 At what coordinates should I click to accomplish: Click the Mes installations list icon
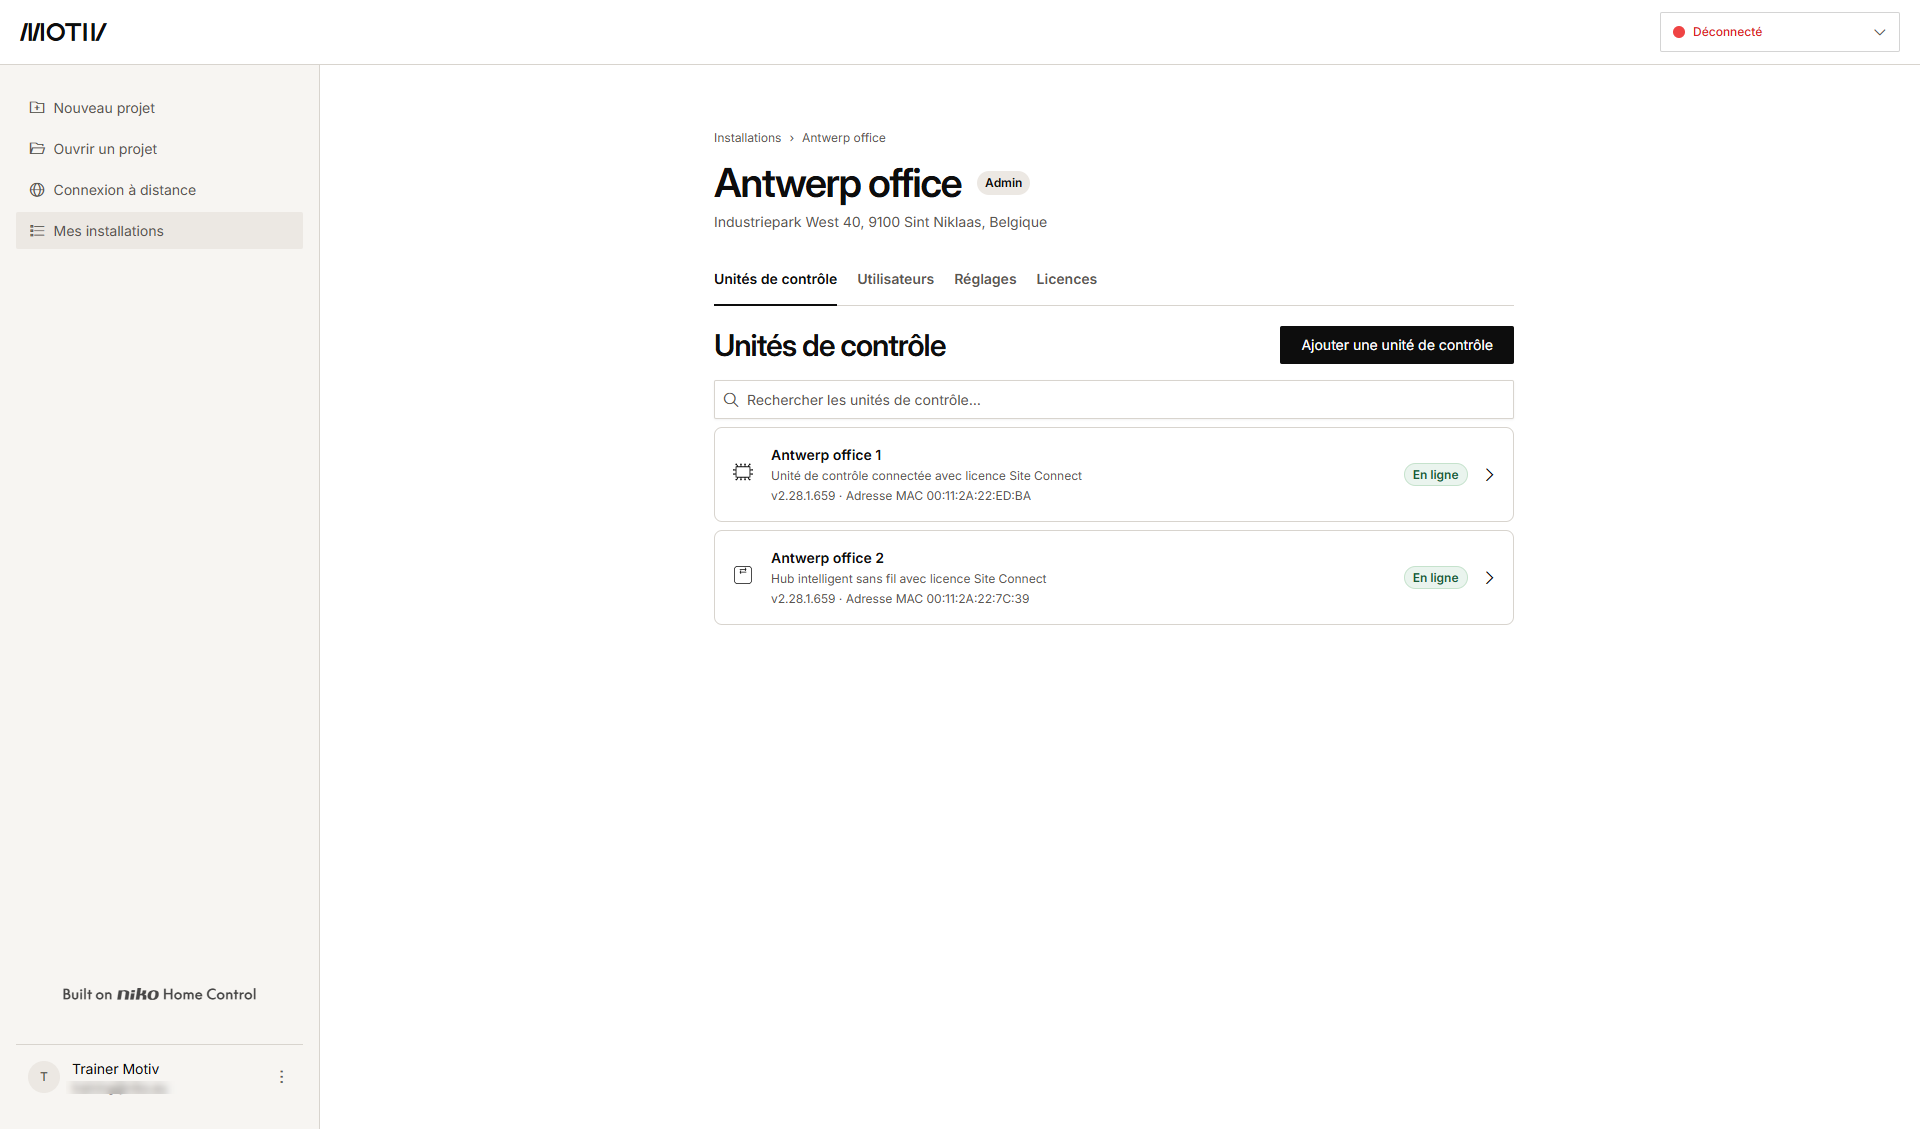(x=37, y=231)
